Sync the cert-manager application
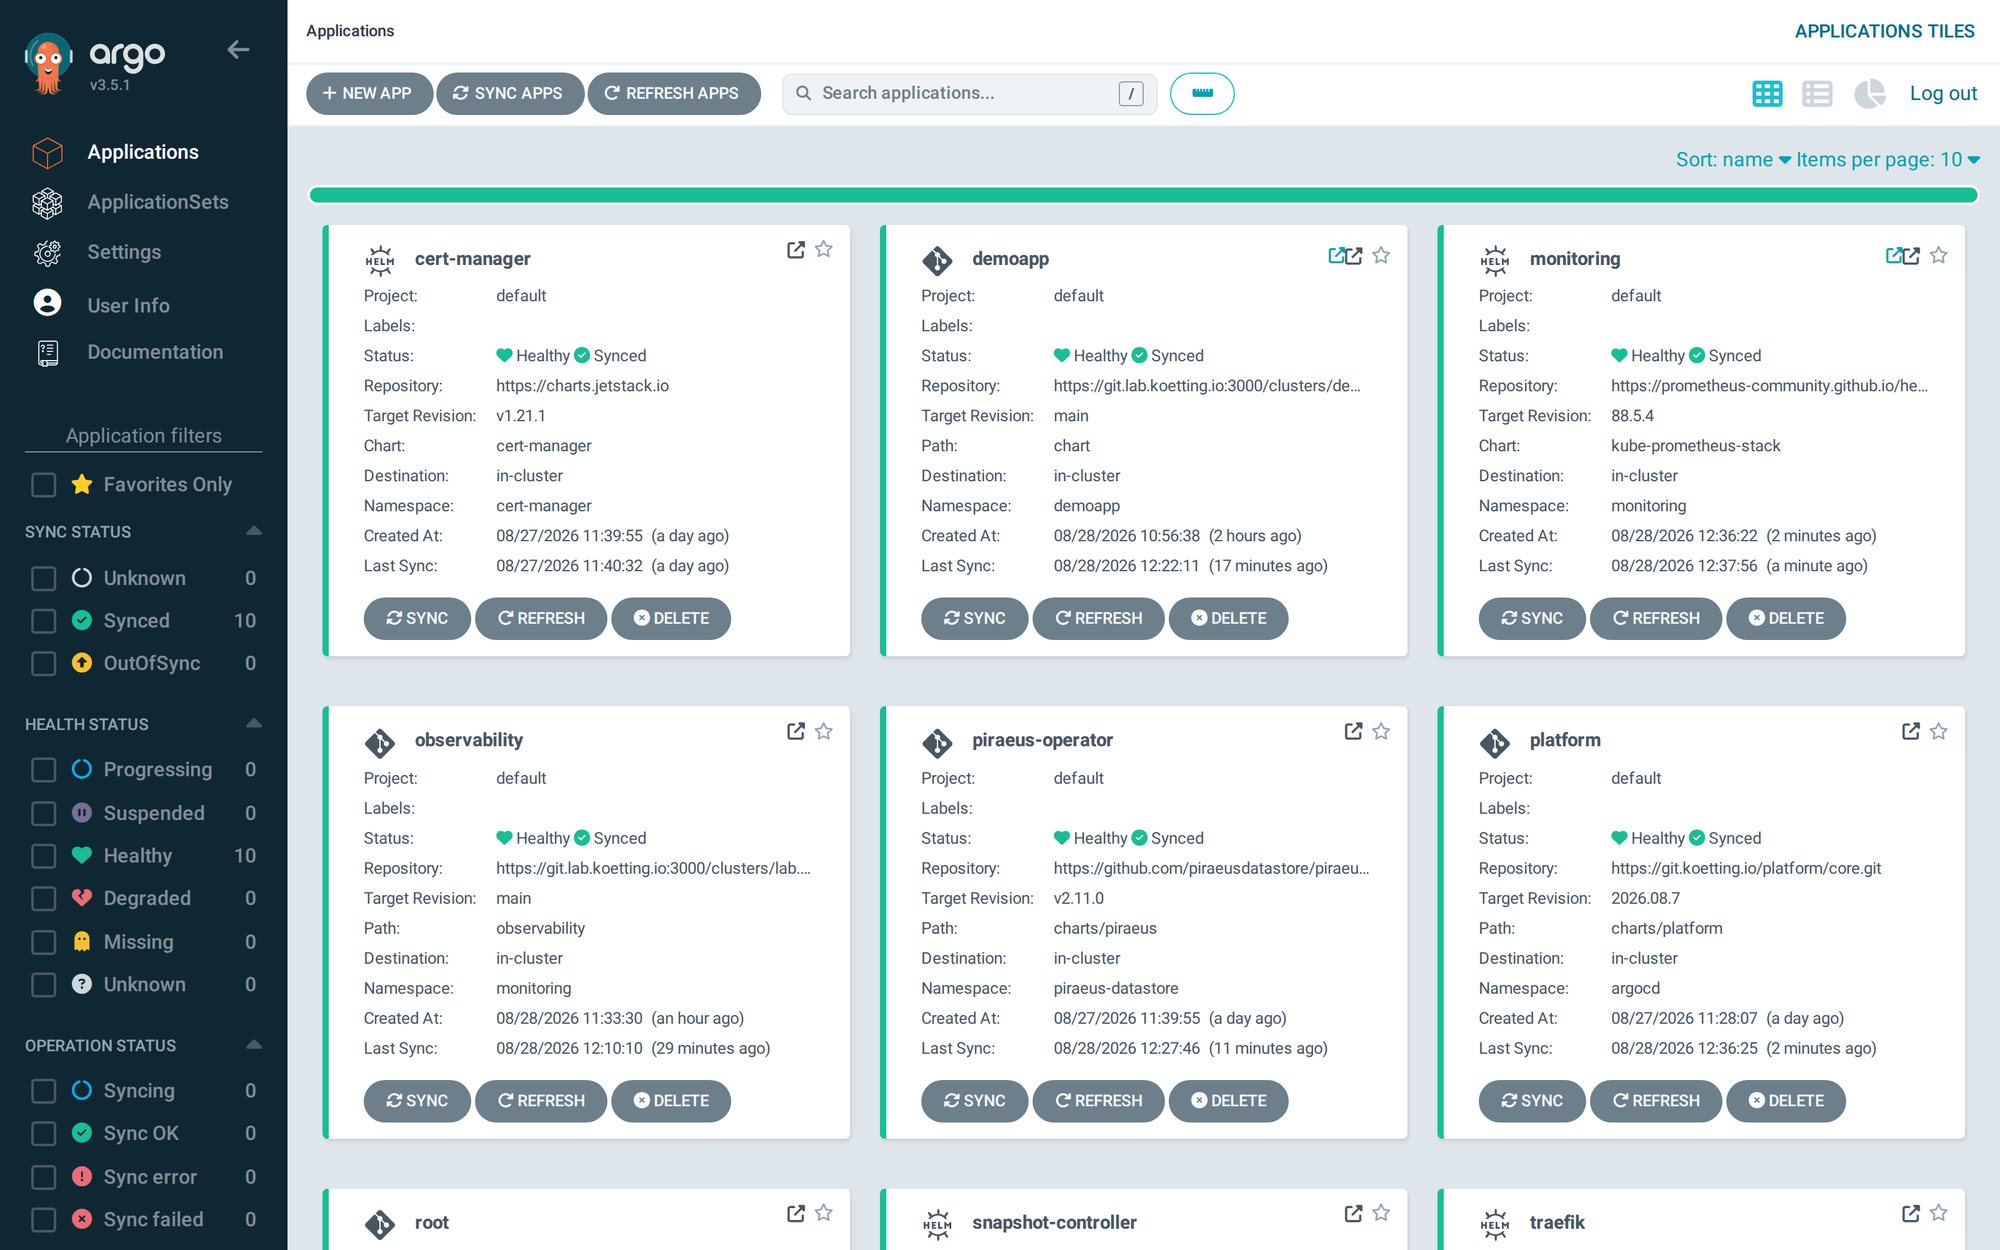Viewport: 2000px width, 1250px height. point(417,618)
